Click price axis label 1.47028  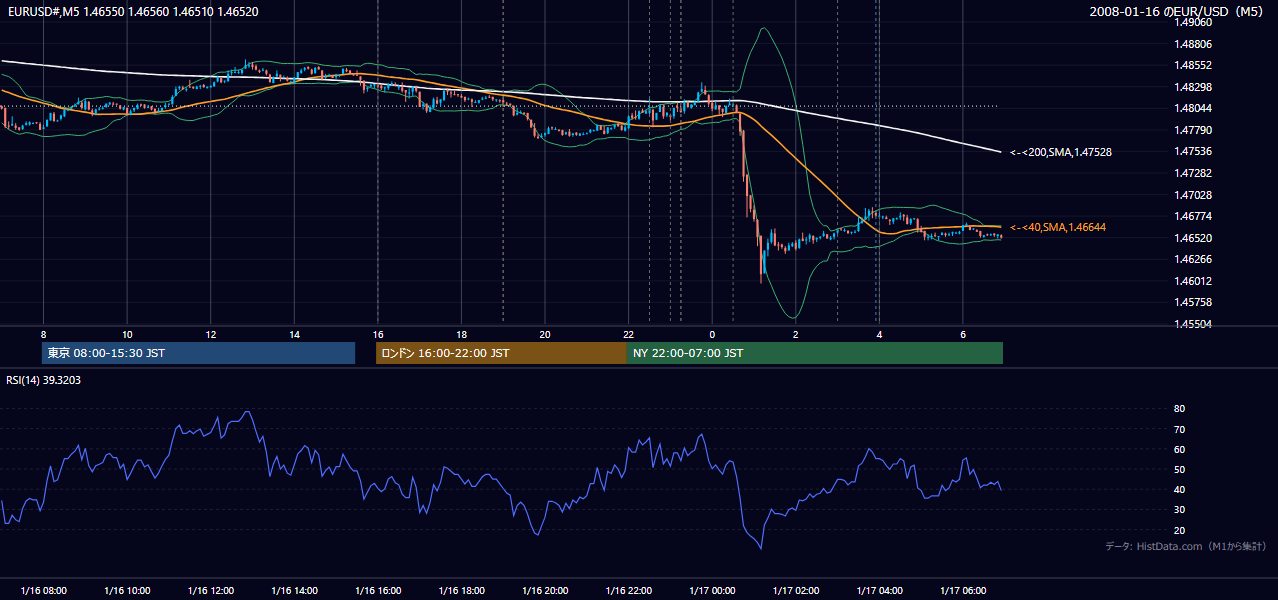[1193, 195]
